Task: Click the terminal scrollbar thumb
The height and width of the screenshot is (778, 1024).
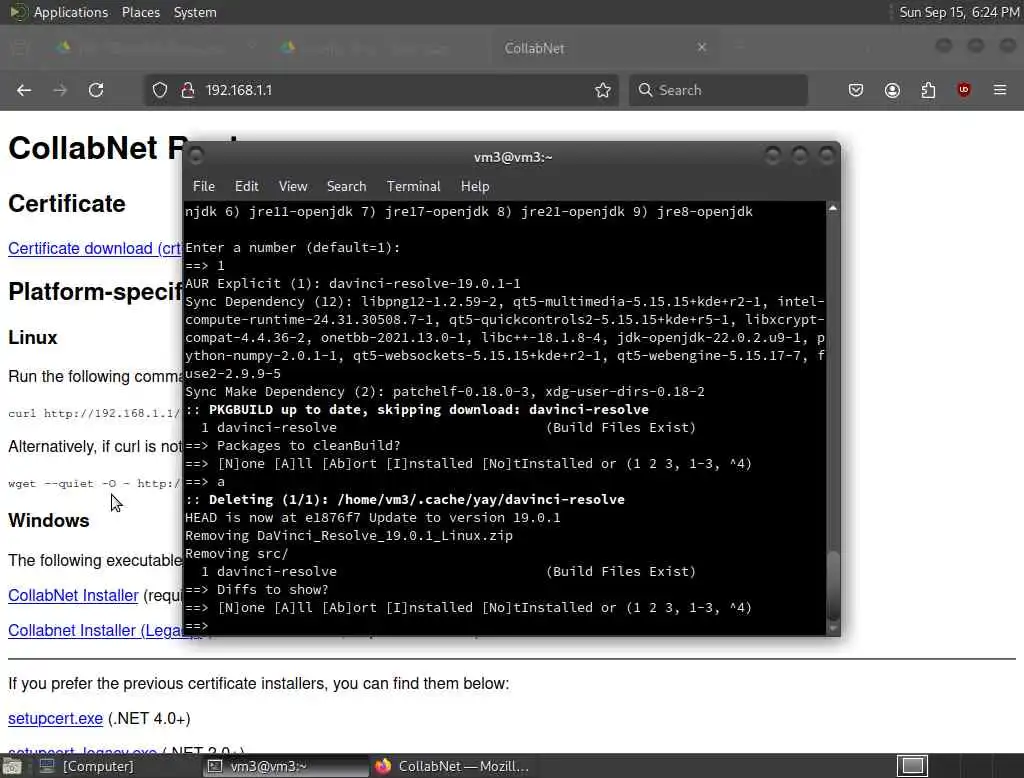Action: tap(833, 586)
